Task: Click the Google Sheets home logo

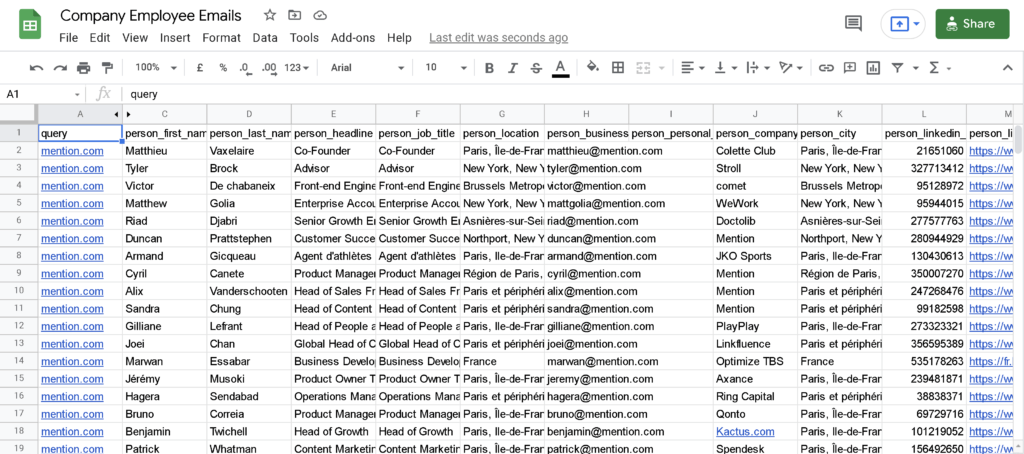Action: [x=30, y=25]
